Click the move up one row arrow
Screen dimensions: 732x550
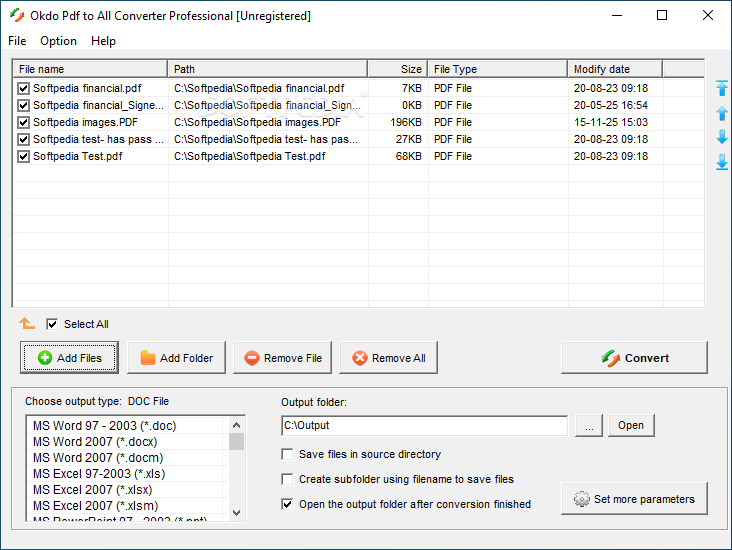click(x=722, y=113)
